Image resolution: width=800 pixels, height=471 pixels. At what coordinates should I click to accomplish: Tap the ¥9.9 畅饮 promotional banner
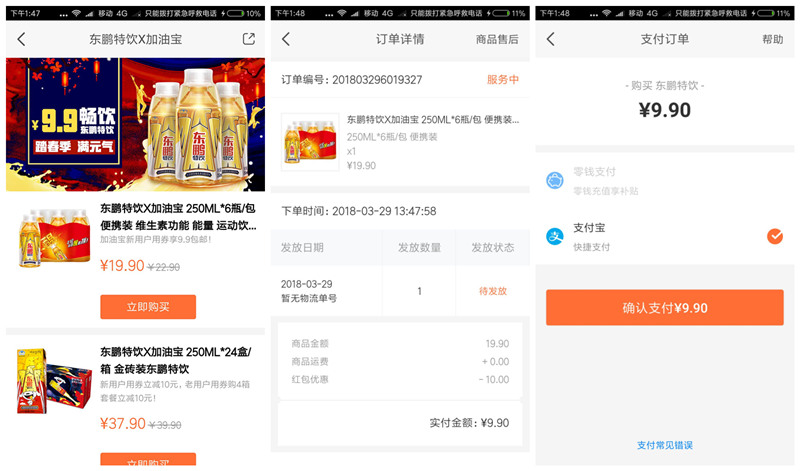(135, 124)
